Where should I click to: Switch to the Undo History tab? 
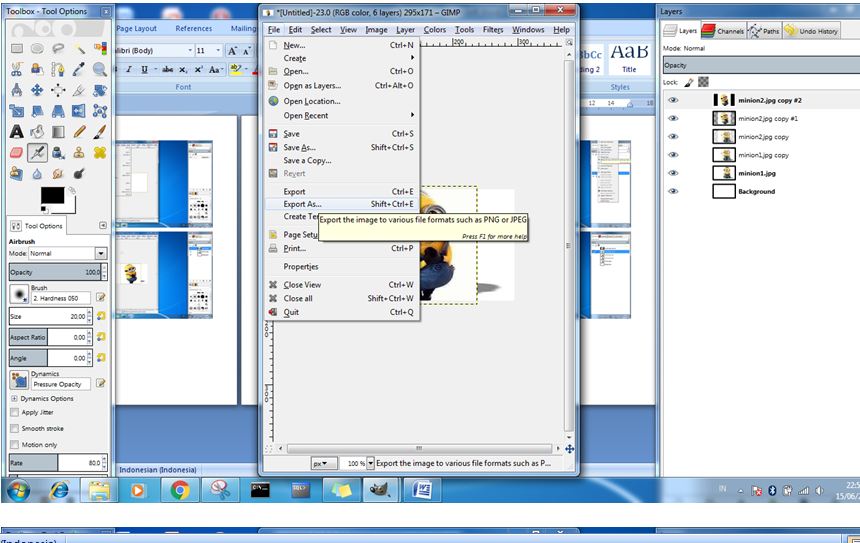click(811, 31)
